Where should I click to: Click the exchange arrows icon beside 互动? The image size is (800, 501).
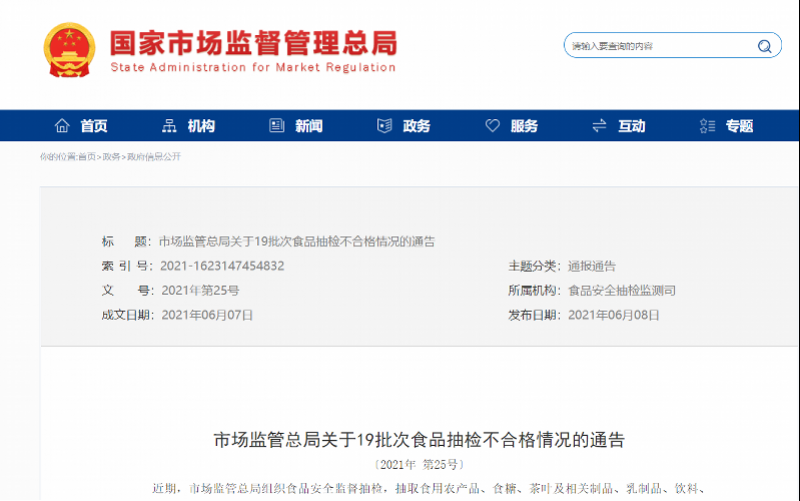tap(600, 126)
